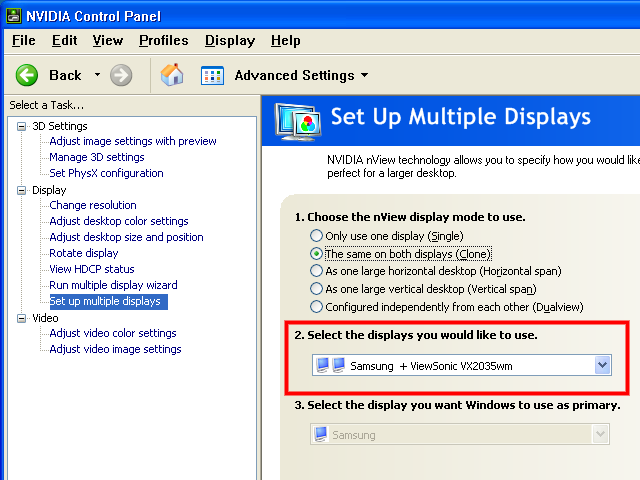The width and height of the screenshot is (640, 480).
Task: Click the Advanced Settings view icon
Action: [x=212, y=76]
